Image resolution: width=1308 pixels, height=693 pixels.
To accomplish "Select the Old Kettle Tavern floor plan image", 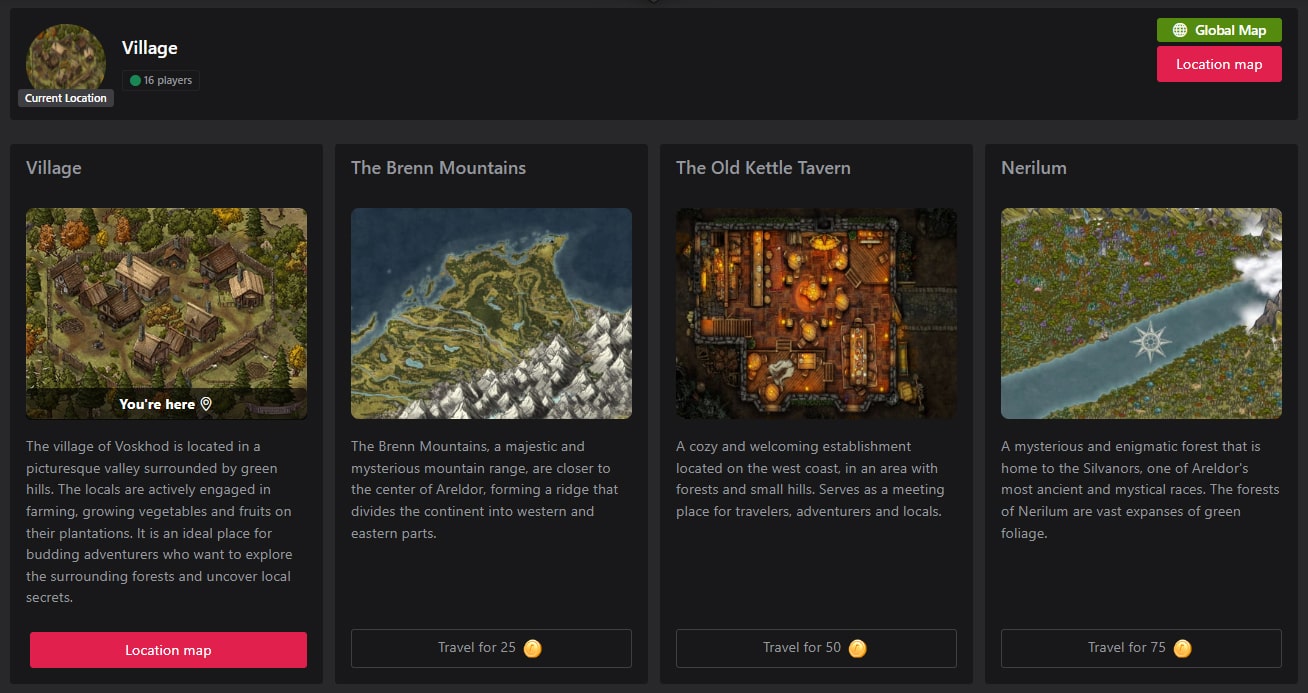I will point(816,313).
